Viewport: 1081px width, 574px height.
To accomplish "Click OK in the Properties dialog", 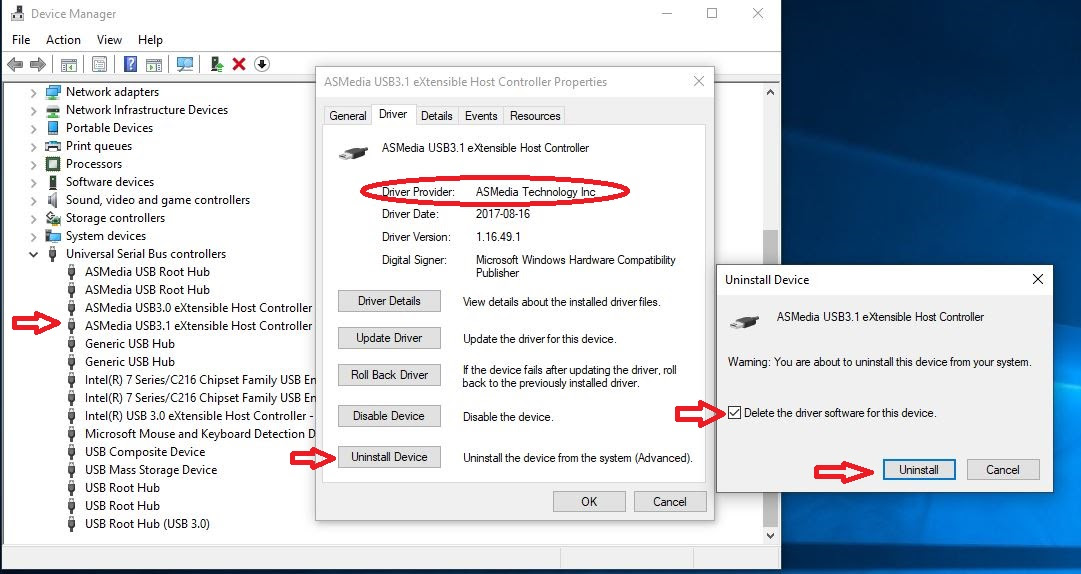I will pyautogui.click(x=589, y=502).
